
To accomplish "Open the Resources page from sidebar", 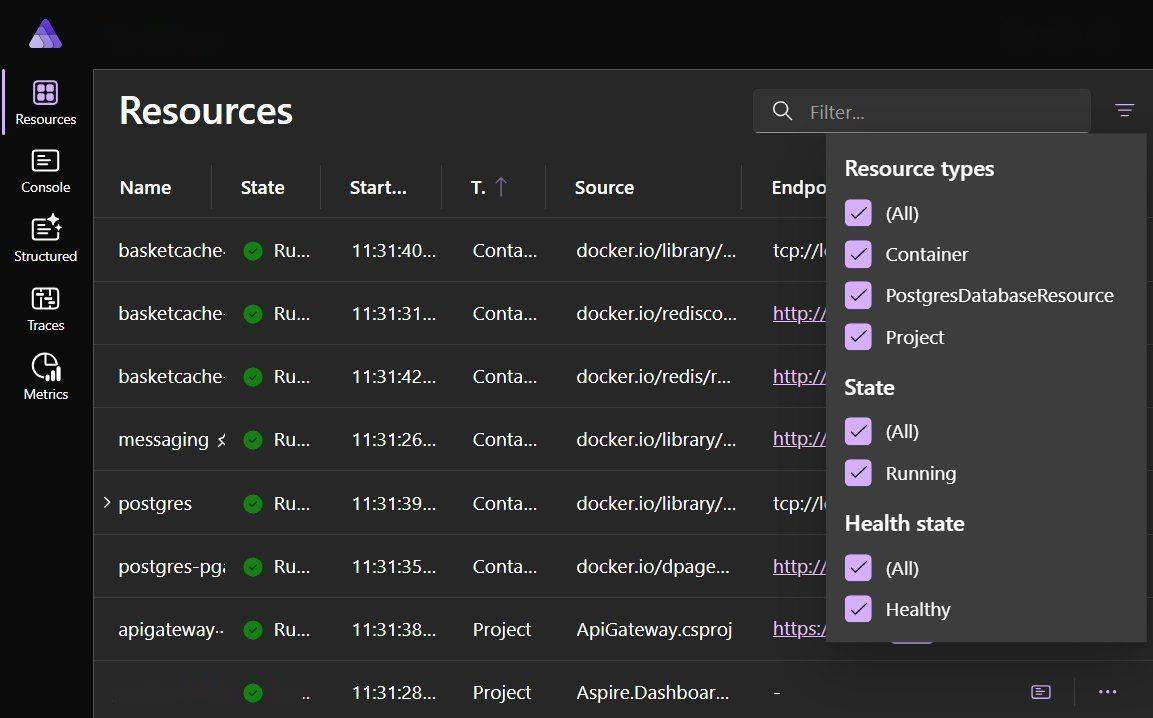I will coord(45,102).
